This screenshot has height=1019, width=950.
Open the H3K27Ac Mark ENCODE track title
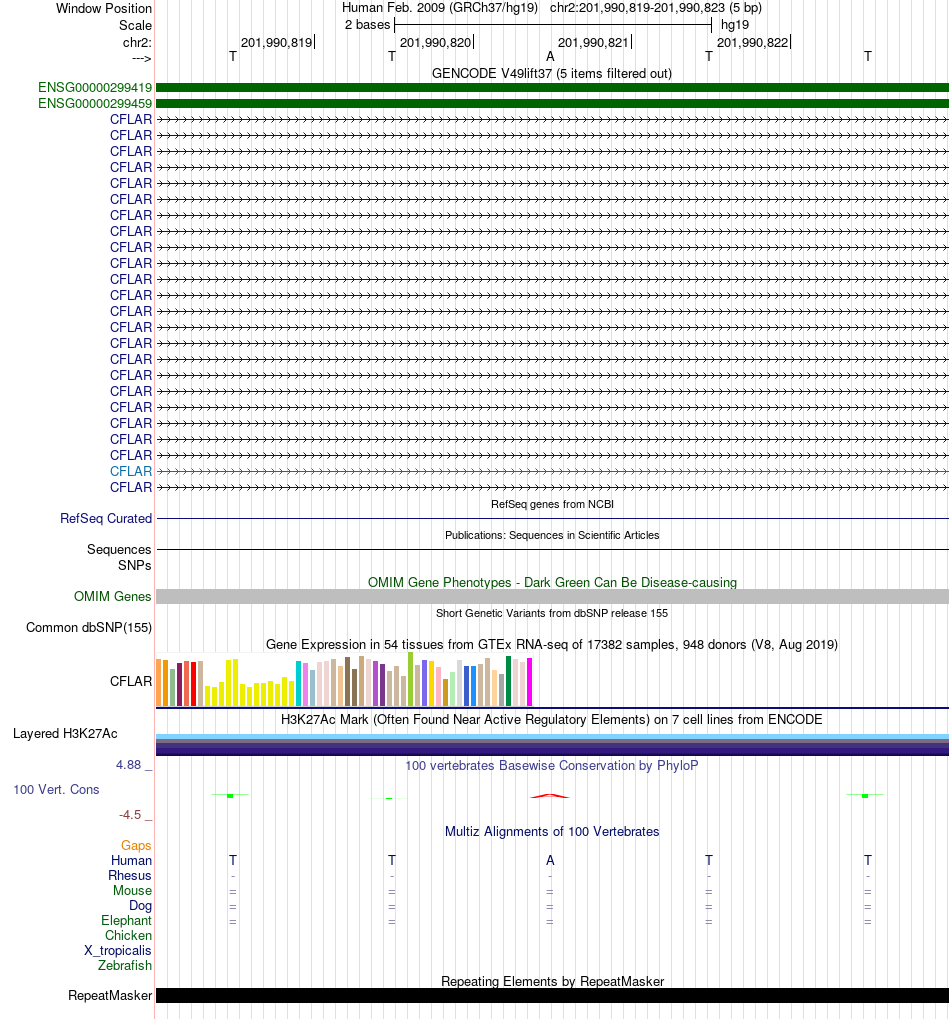point(552,720)
